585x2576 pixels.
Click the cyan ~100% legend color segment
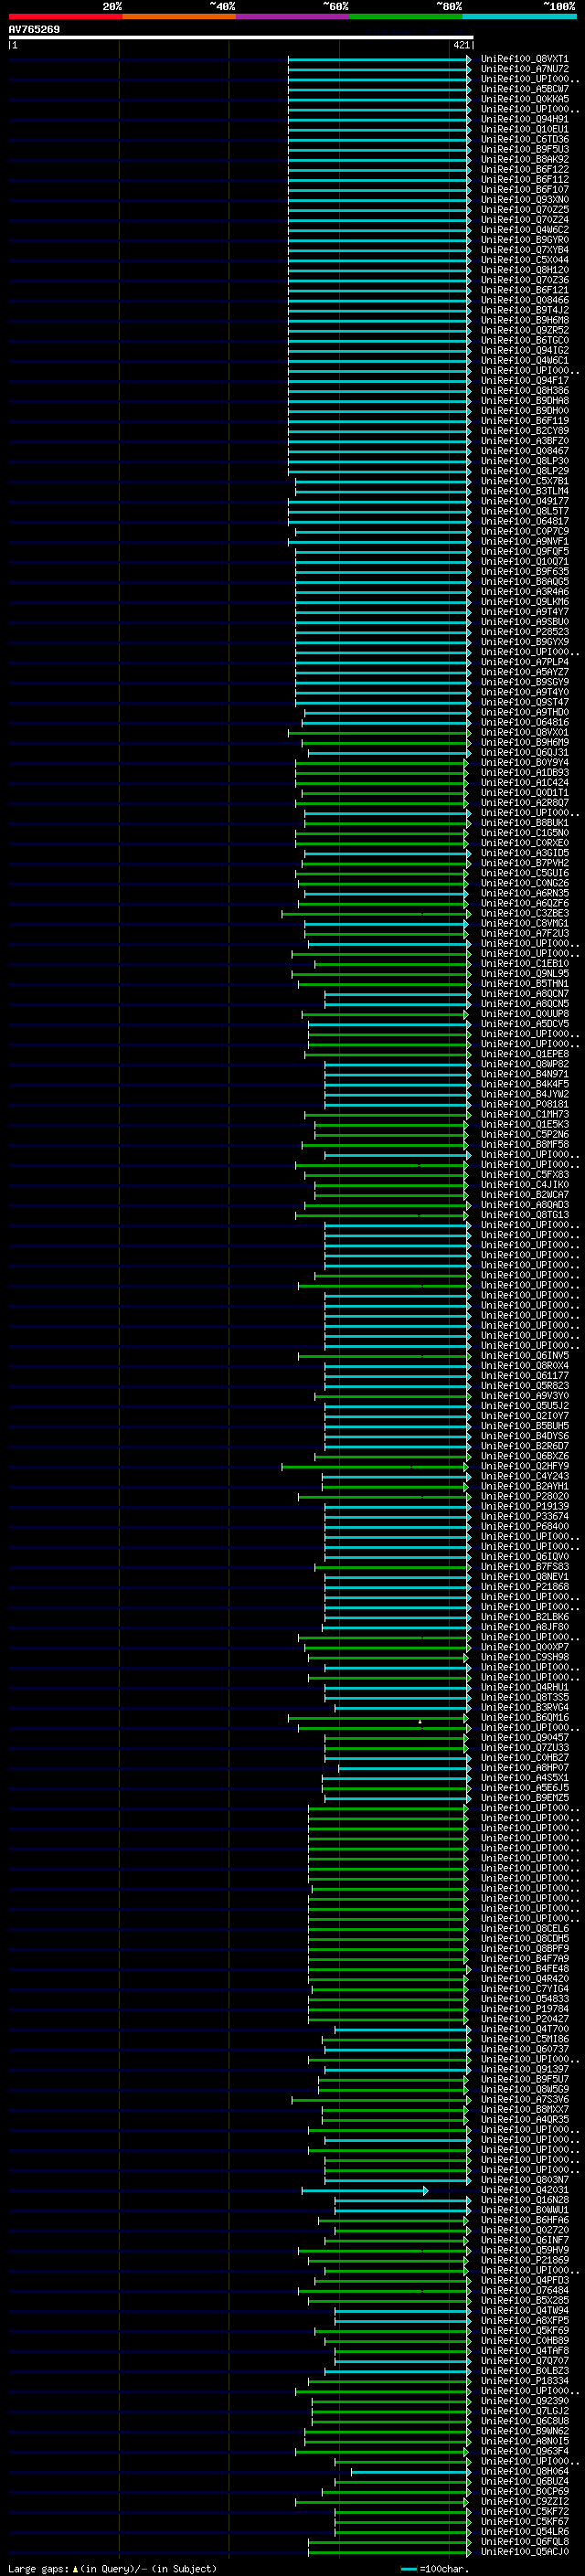(x=519, y=16)
